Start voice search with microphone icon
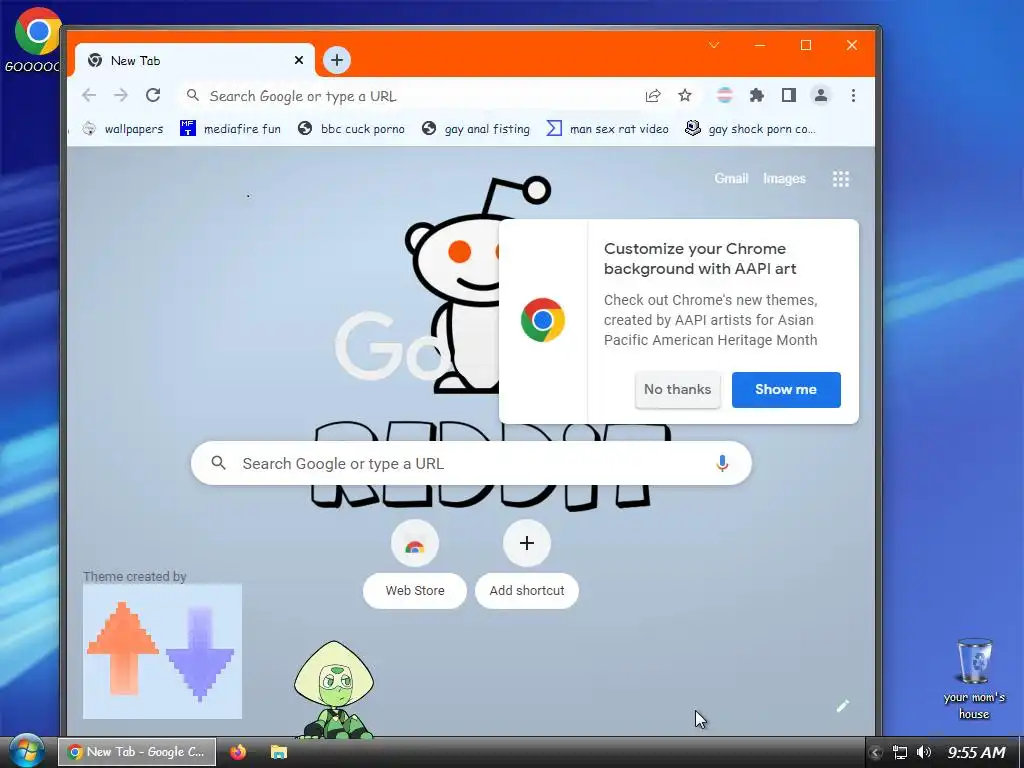Screen dimensions: 1024x768 [x=722, y=463]
